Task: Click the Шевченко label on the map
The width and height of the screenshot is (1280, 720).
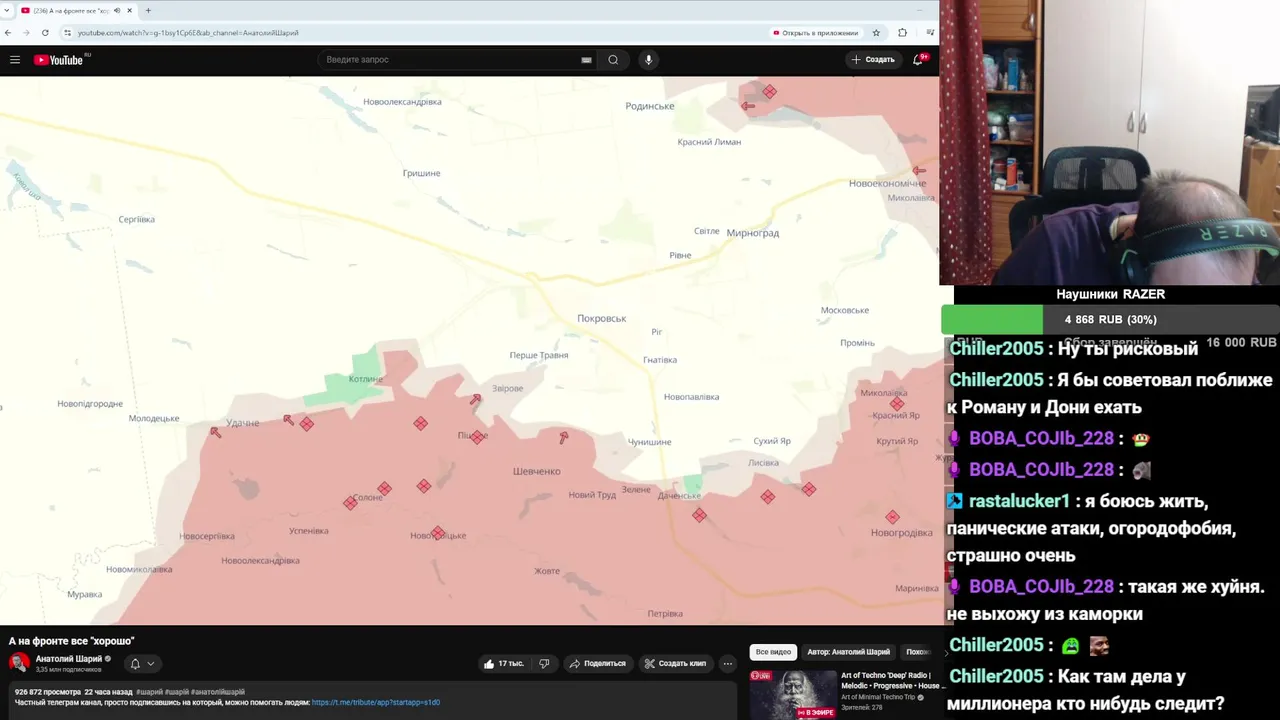Action: 536,471
